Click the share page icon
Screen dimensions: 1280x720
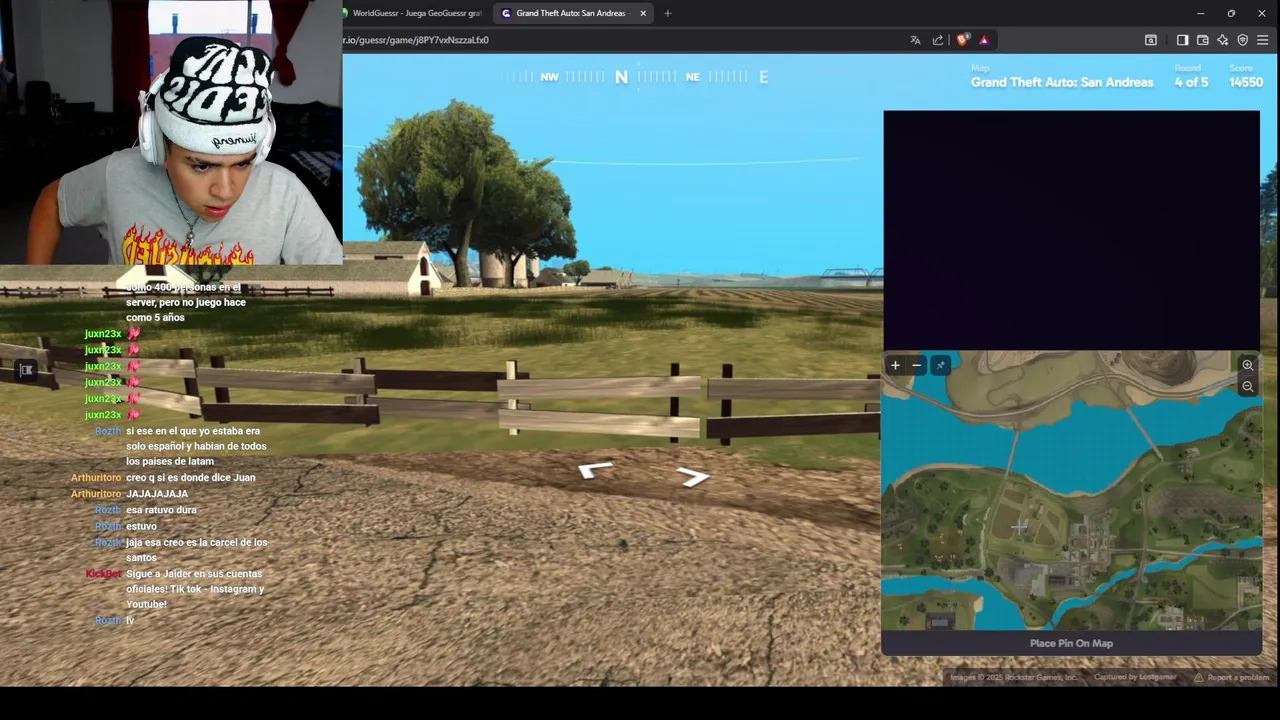tap(938, 40)
